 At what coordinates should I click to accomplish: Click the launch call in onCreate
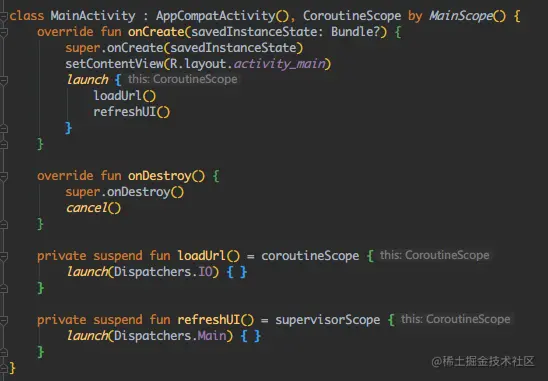(x=87, y=80)
